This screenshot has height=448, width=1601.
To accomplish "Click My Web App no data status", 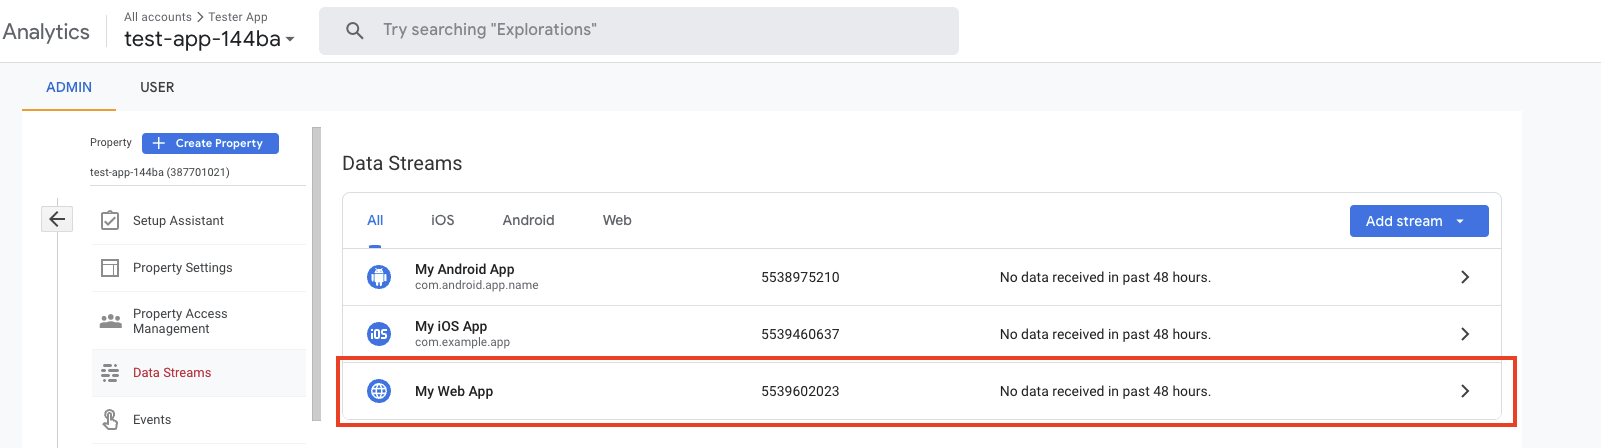I will tap(1105, 391).
